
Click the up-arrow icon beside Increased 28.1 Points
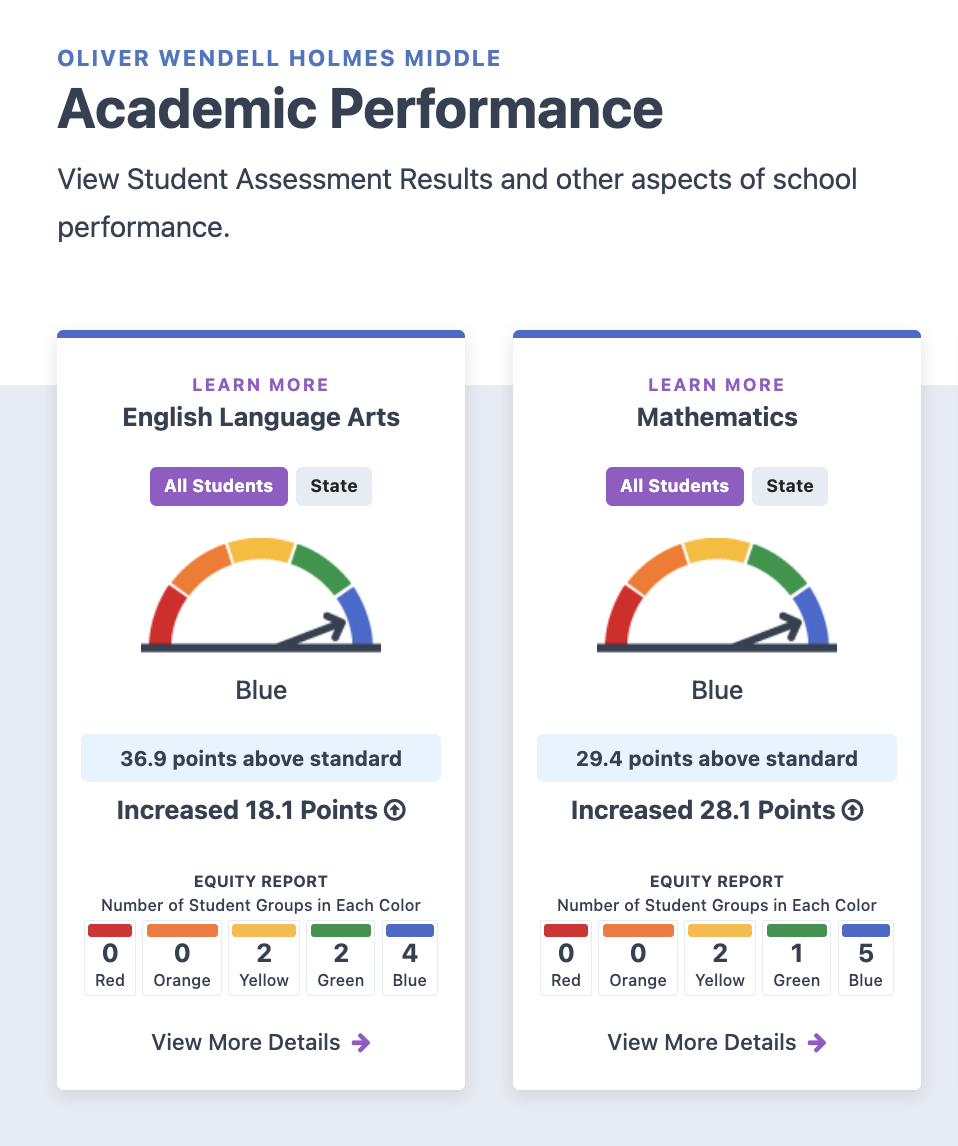(x=852, y=810)
